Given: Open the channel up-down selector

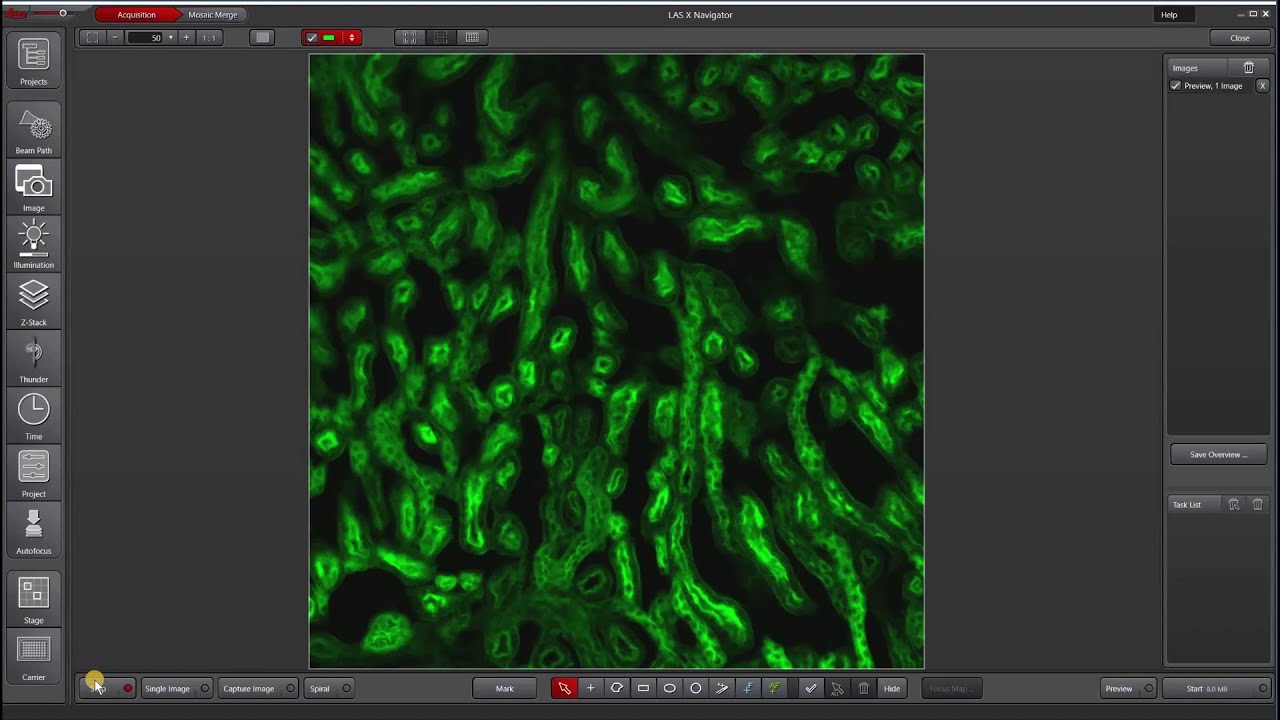Looking at the screenshot, I should pyautogui.click(x=351, y=38).
